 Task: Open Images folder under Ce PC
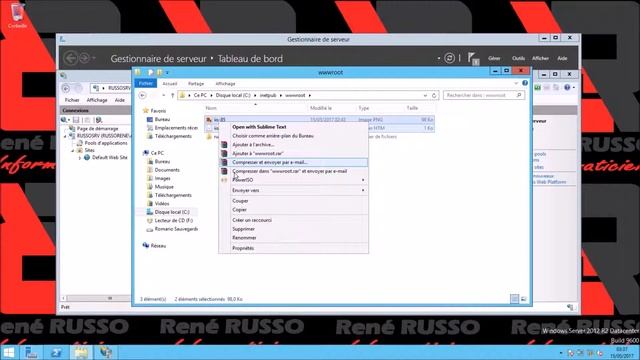pyautogui.click(x=162, y=178)
